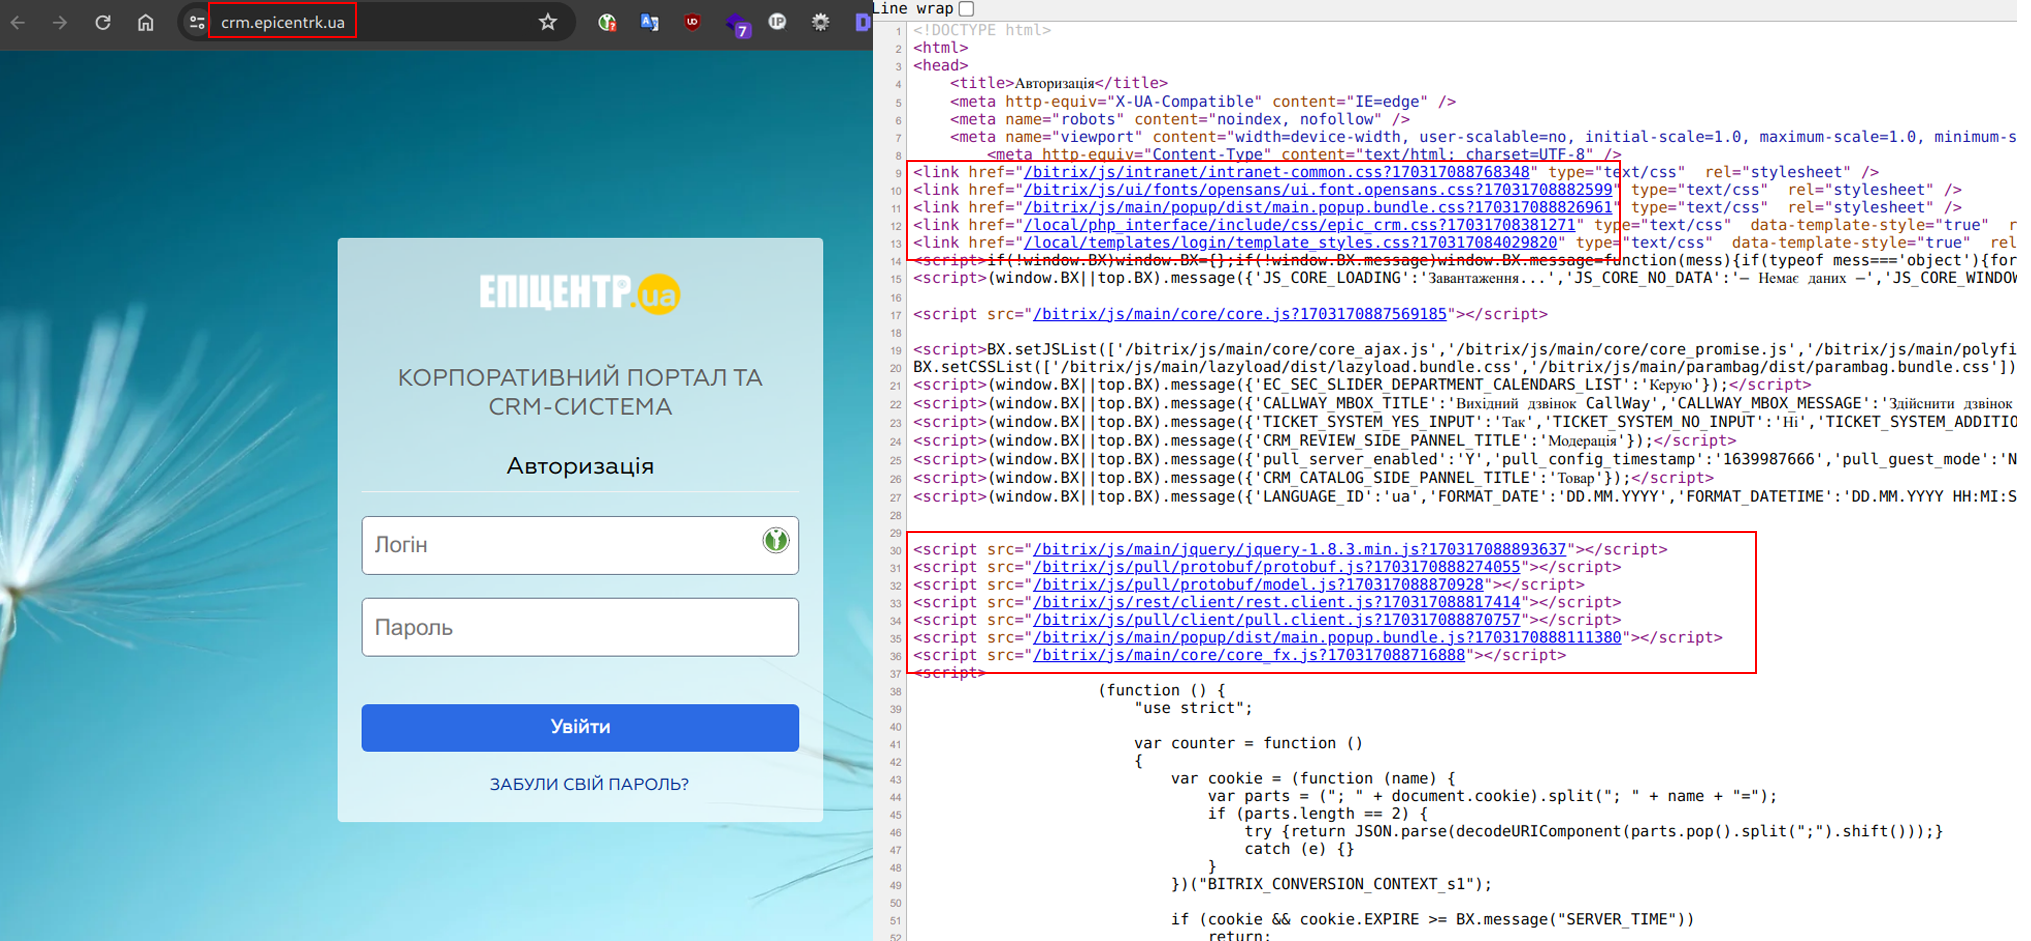2031x941 pixels.
Task: Focus the Пароль input field
Action: point(580,627)
